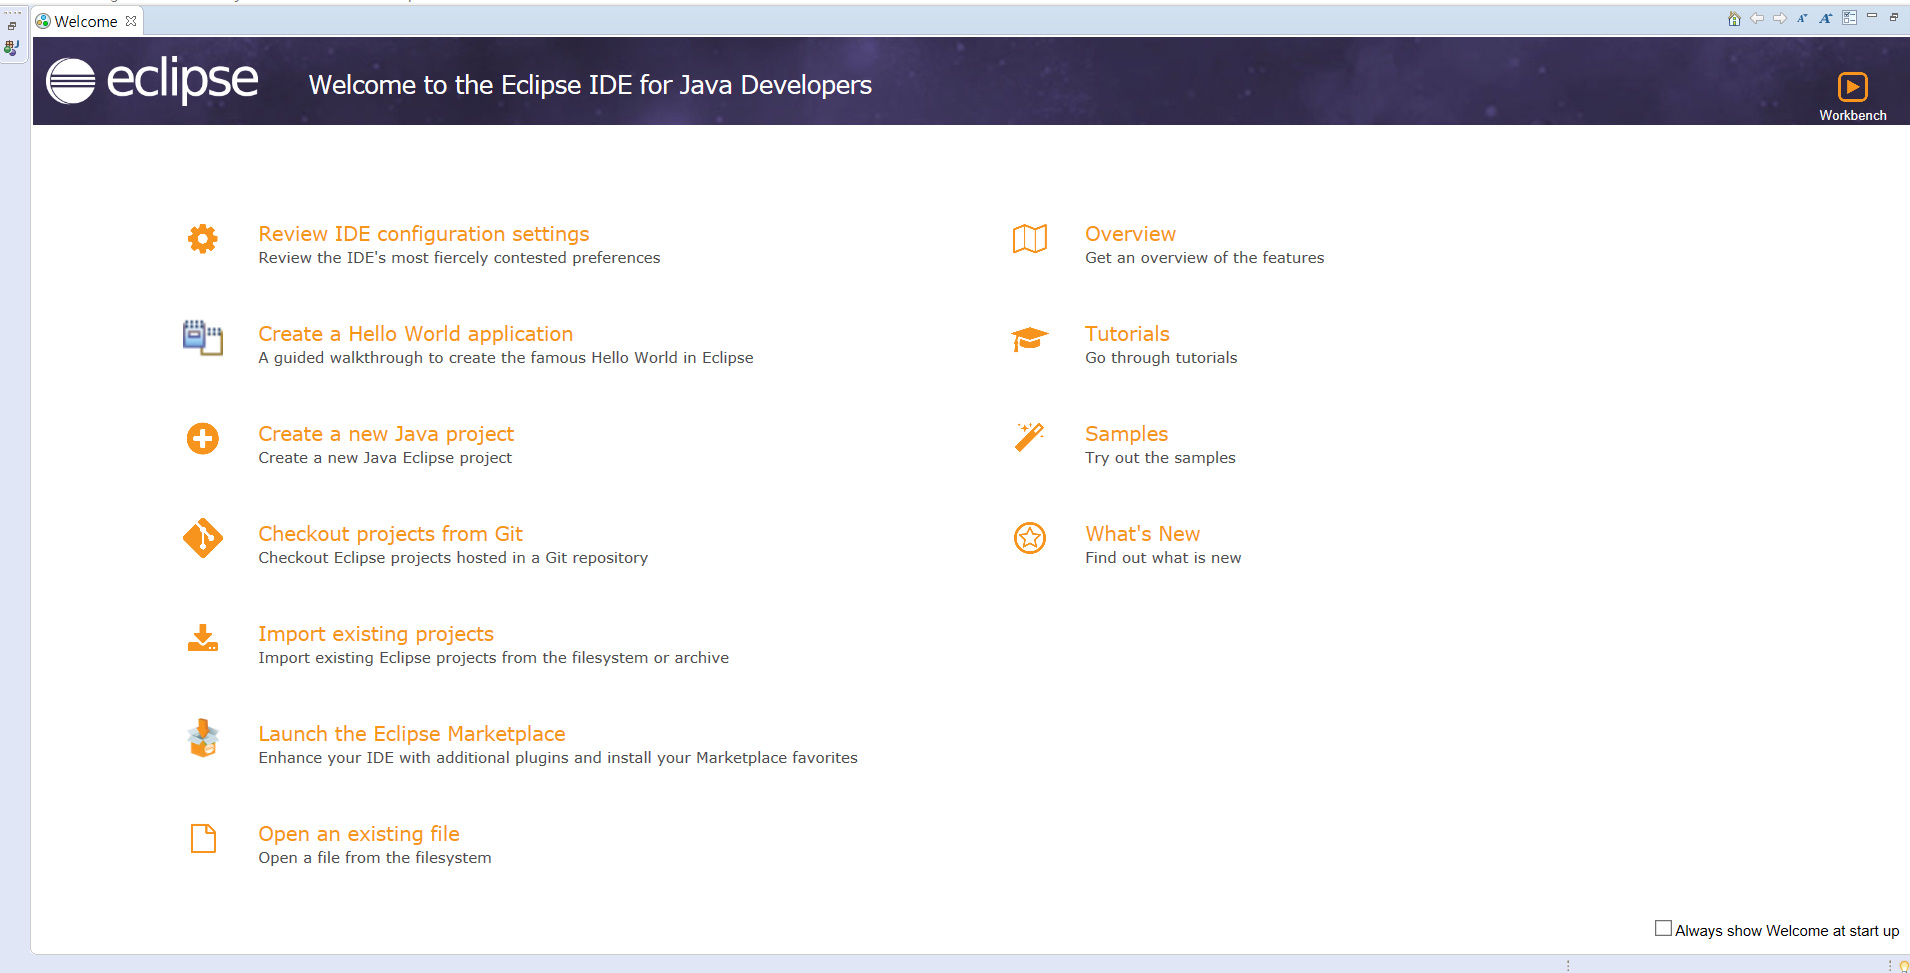Image resolution: width=1910 pixels, height=973 pixels.
Task: Reduce font size with the small A icon
Action: pos(1802,18)
